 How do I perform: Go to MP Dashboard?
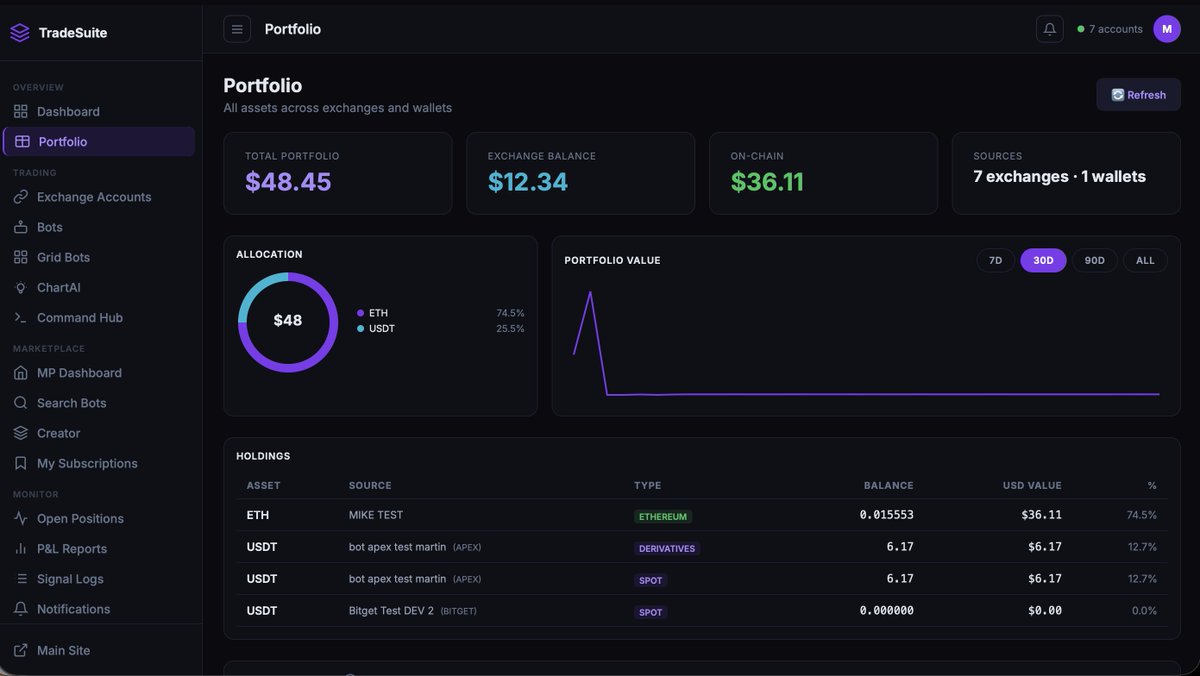coord(99,373)
